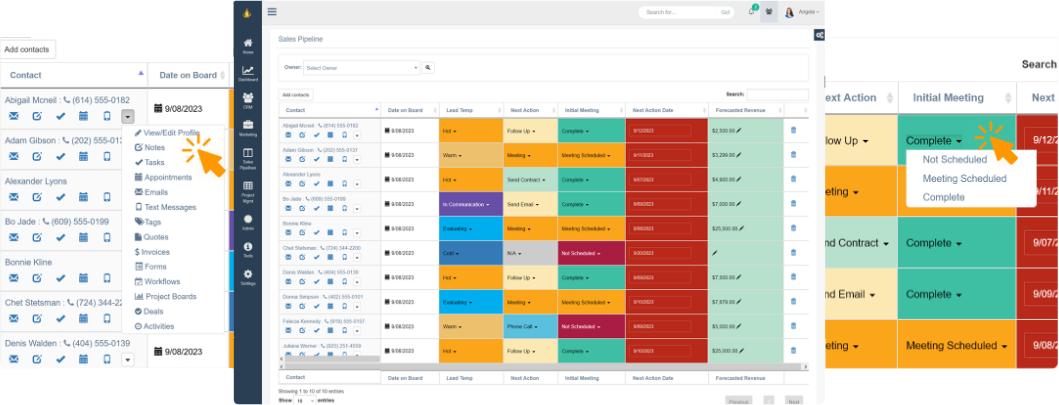Click the table Search field above Forecasted Revenue

tap(777, 95)
